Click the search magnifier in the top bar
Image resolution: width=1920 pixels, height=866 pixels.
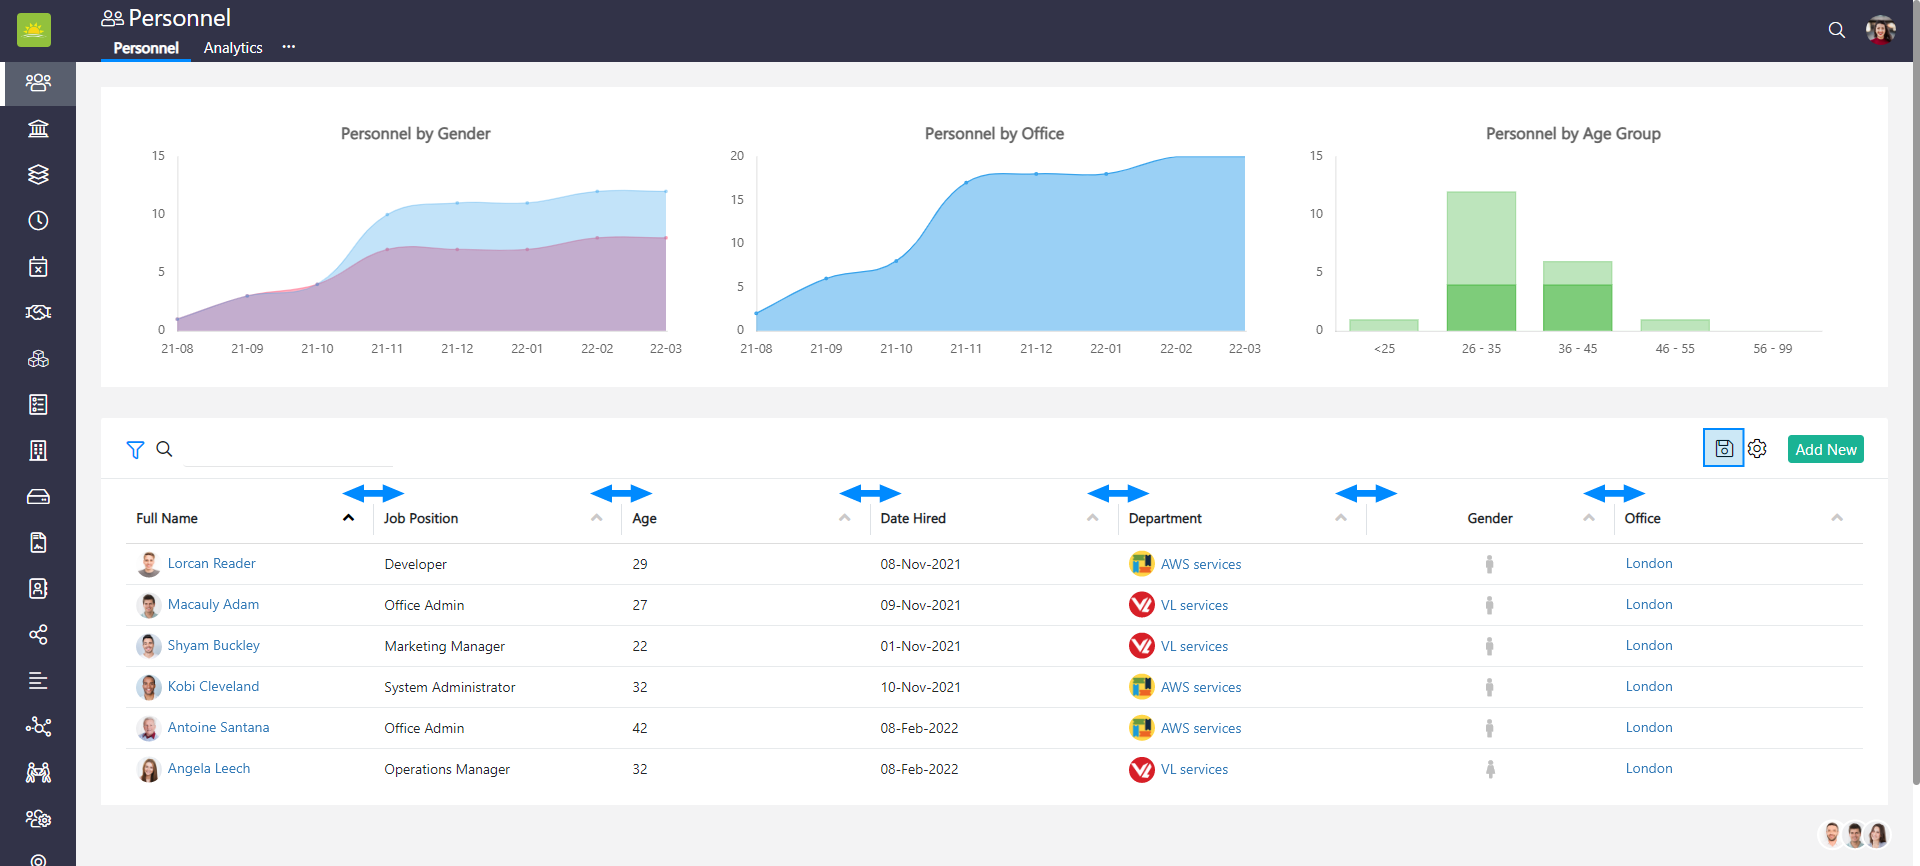coord(1836,30)
